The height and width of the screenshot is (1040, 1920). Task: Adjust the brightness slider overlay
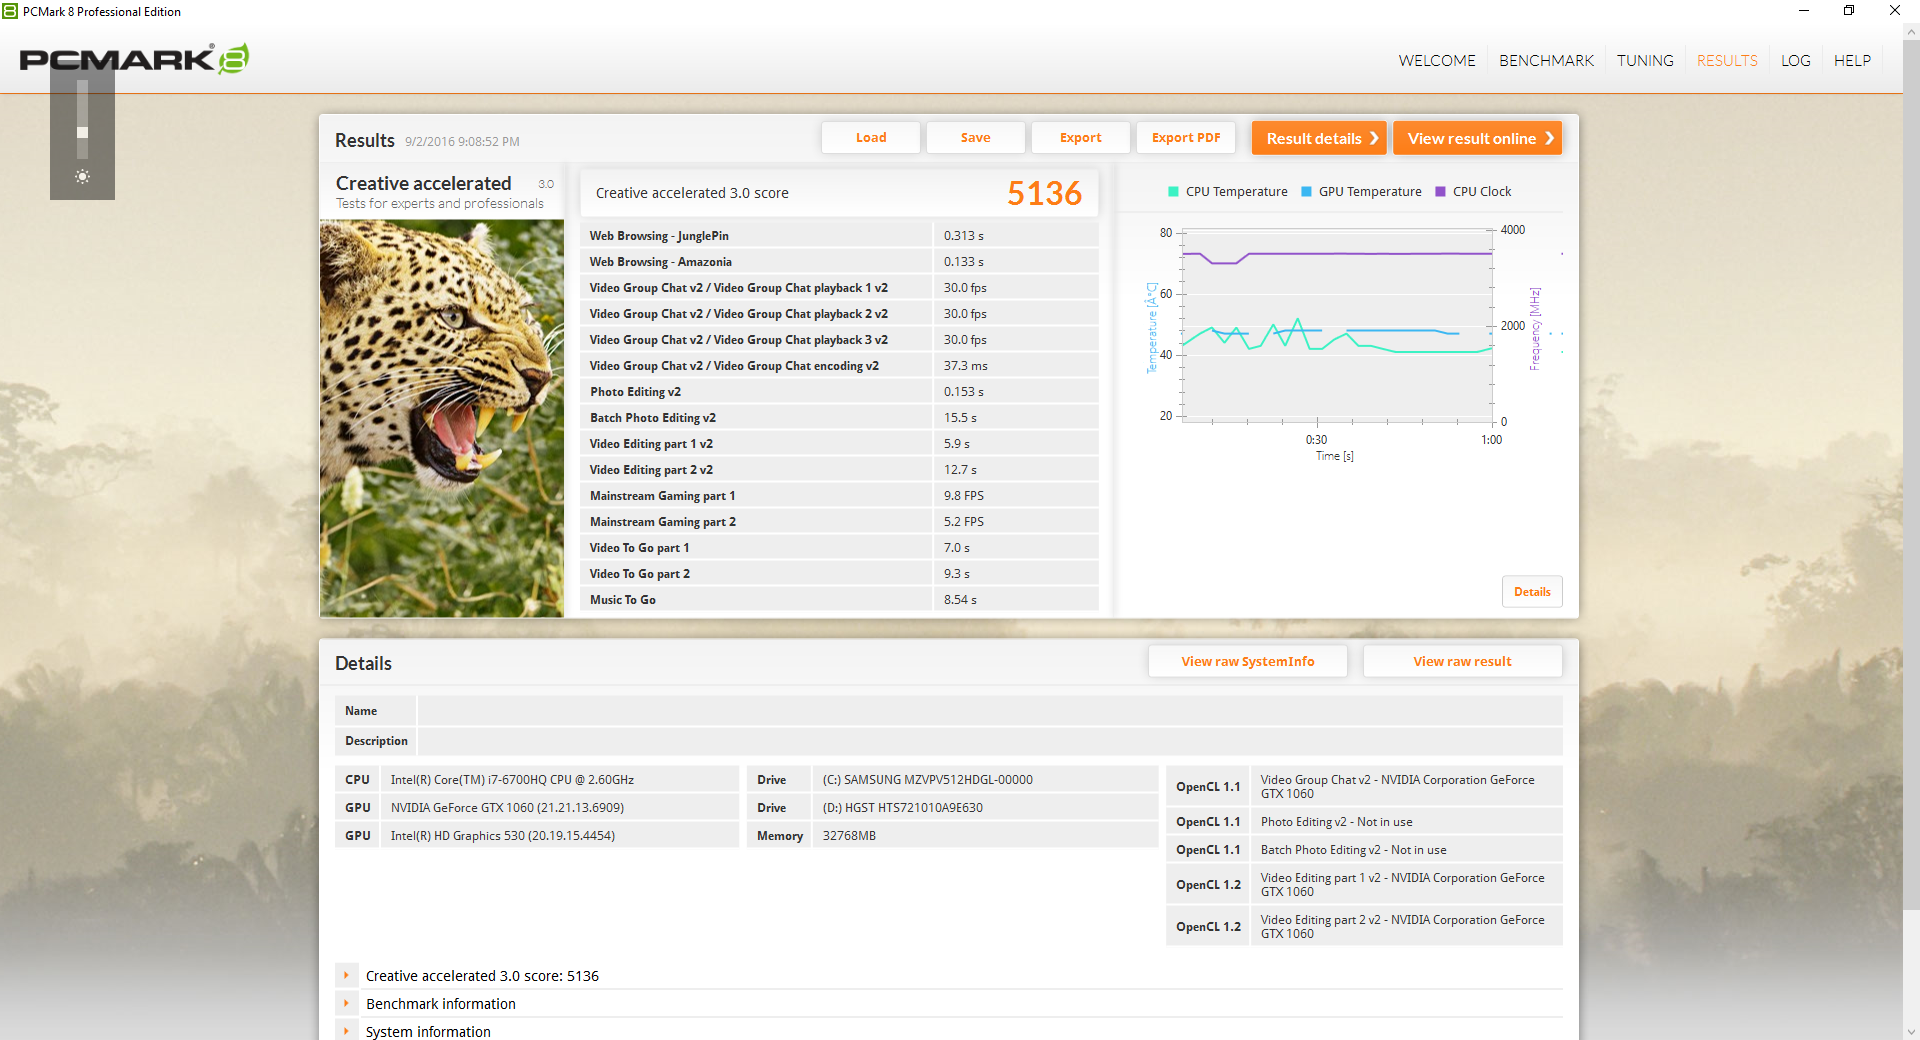82,120
